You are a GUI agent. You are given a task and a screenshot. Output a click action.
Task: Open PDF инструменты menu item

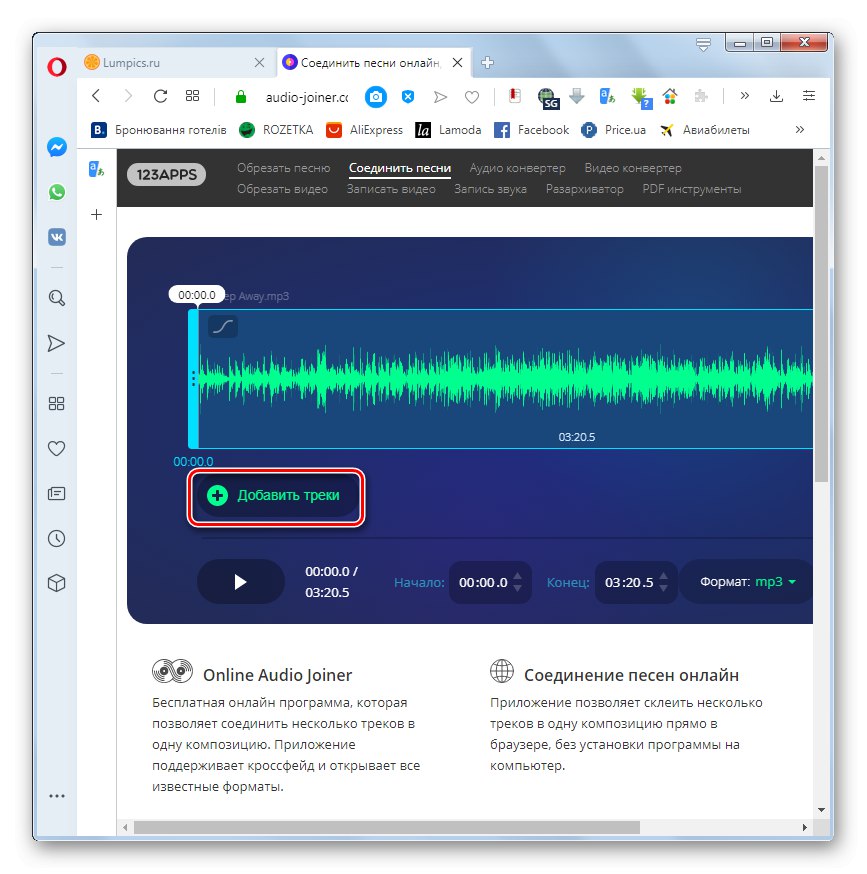(691, 189)
